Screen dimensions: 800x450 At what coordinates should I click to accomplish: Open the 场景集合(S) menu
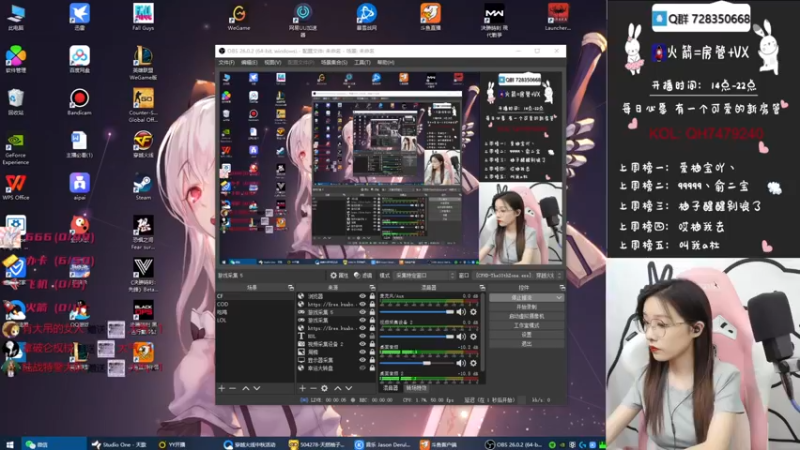pyautogui.click(x=334, y=62)
